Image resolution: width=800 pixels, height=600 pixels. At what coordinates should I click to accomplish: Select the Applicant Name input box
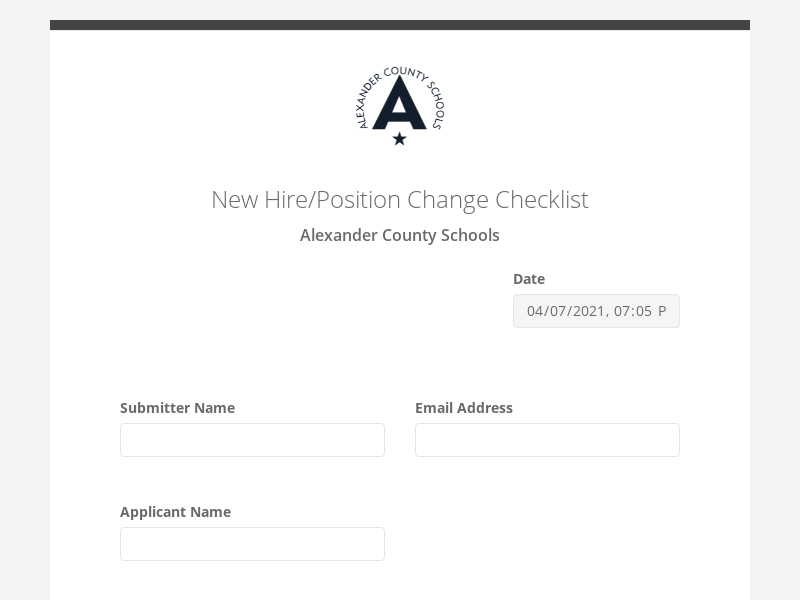coord(252,544)
